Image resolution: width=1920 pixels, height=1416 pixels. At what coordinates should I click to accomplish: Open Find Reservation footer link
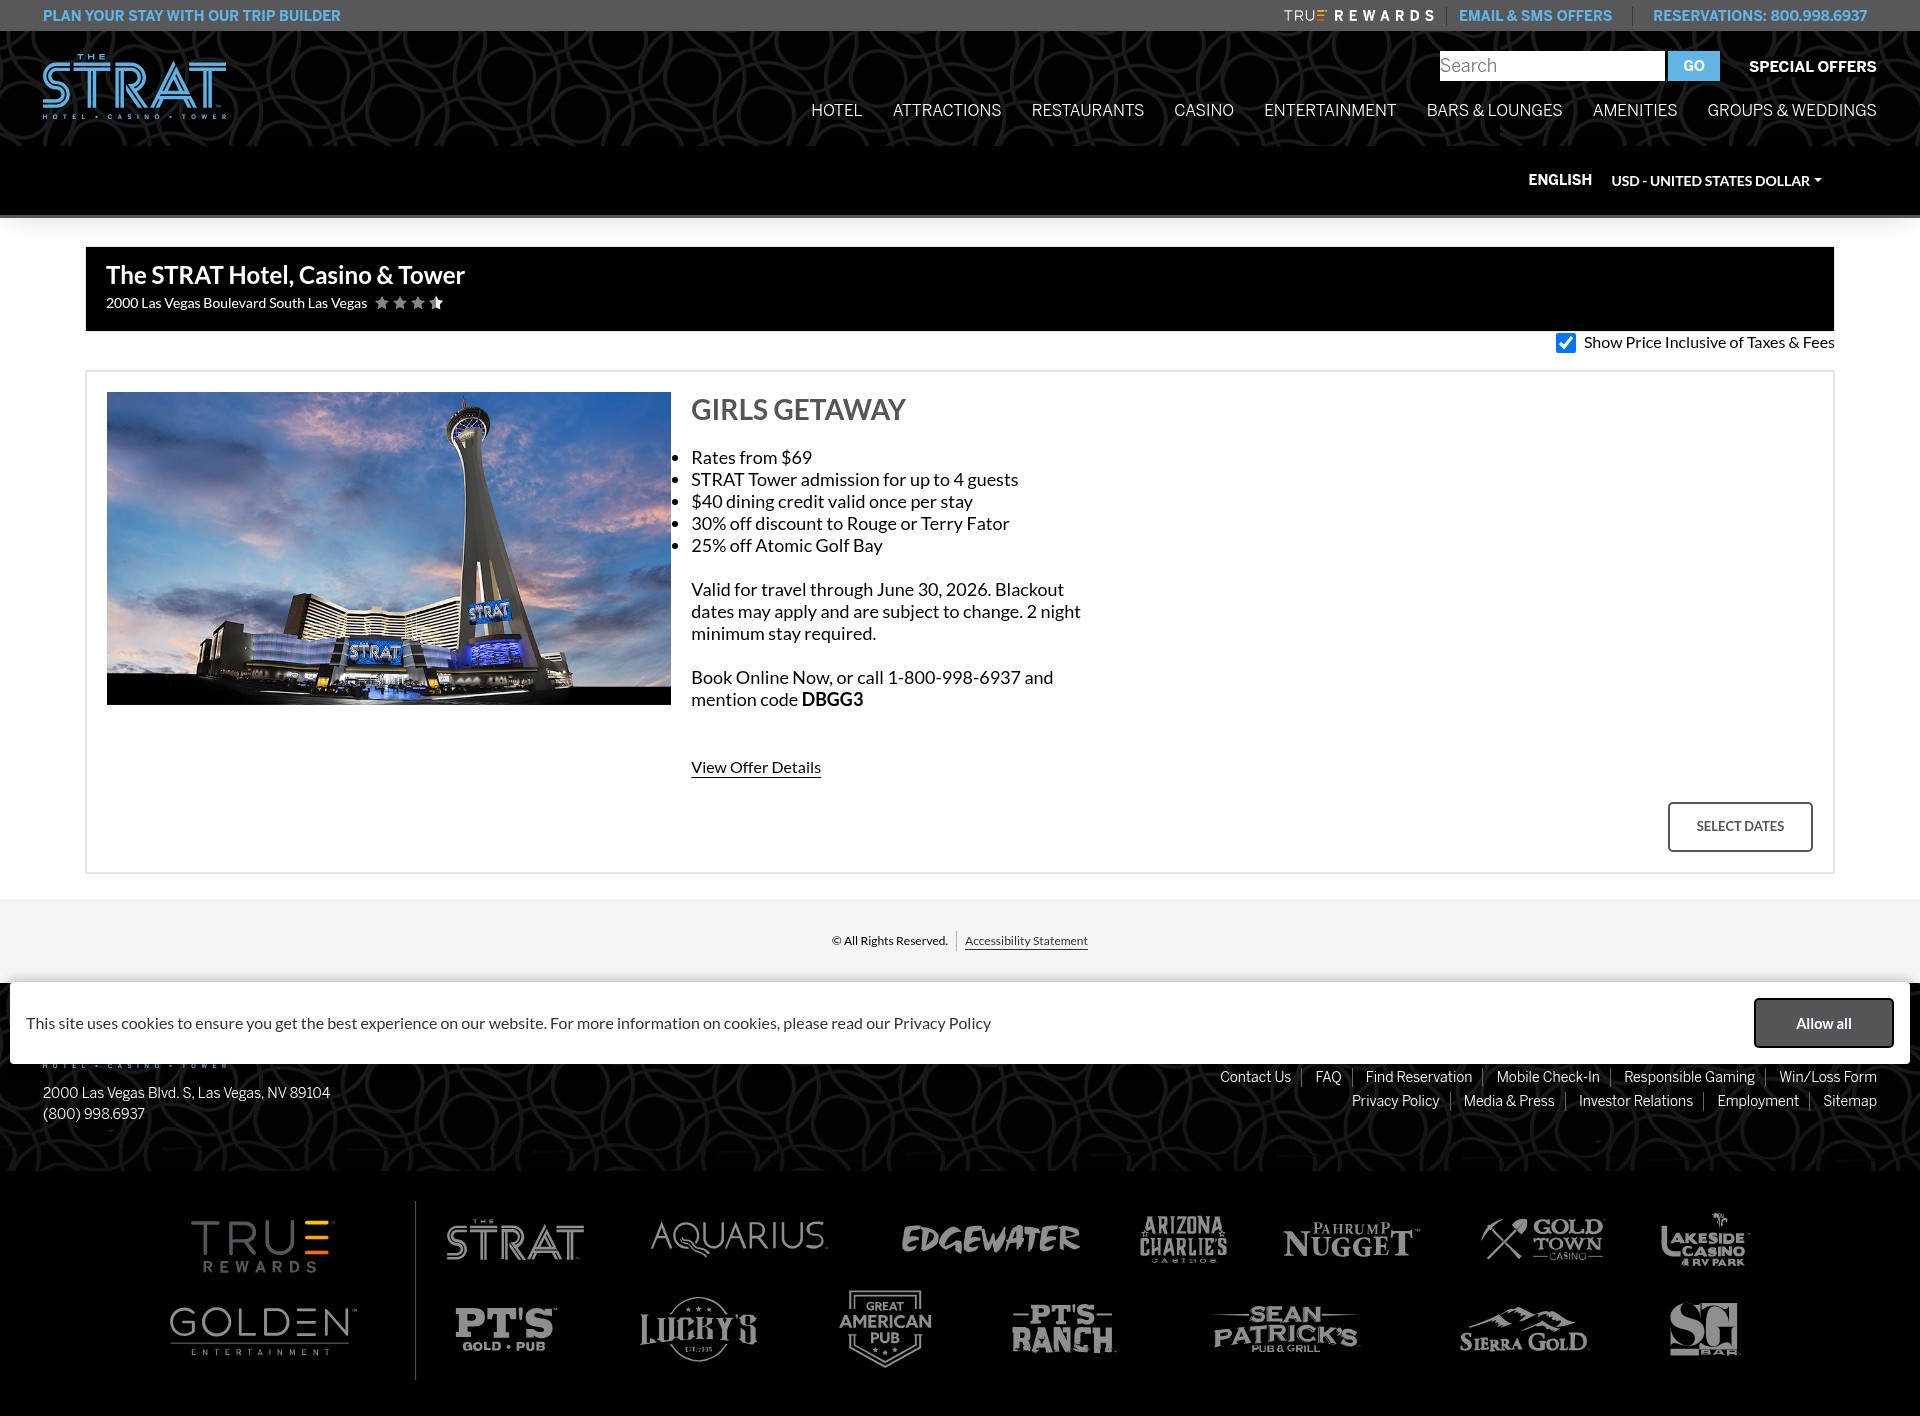[x=1418, y=1077]
